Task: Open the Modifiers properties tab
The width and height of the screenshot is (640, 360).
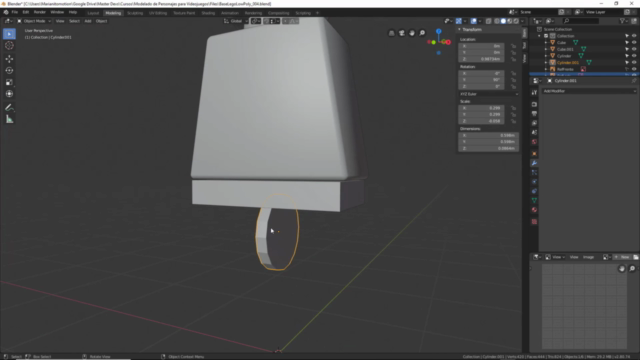Action: click(x=534, y=163)
